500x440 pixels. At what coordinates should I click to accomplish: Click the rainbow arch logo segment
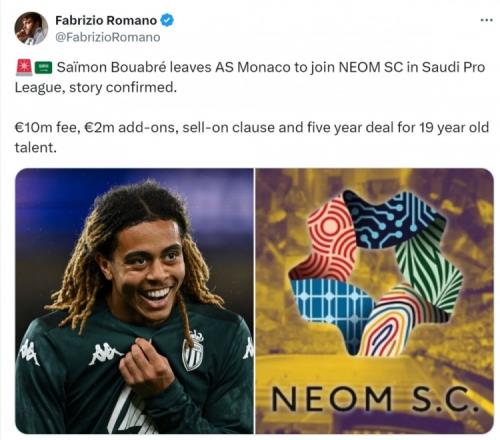tap(395, 320)
